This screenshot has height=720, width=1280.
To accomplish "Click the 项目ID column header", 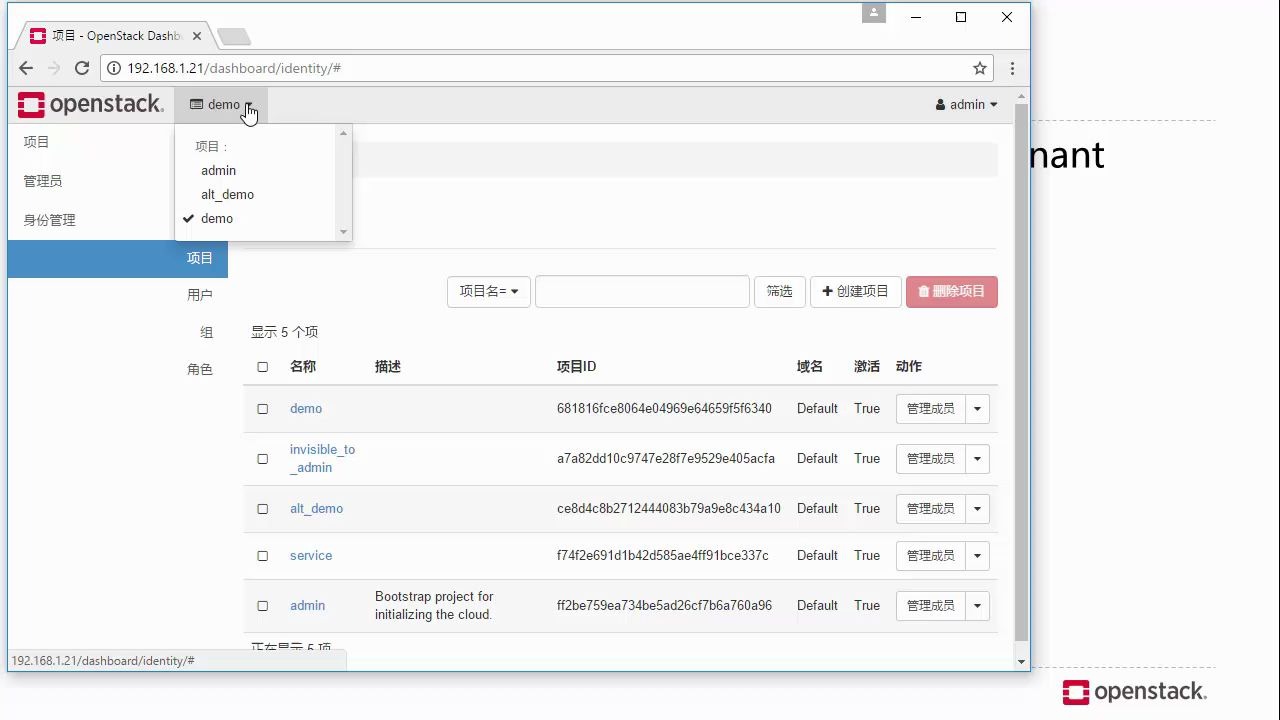I will click(576, 366).
